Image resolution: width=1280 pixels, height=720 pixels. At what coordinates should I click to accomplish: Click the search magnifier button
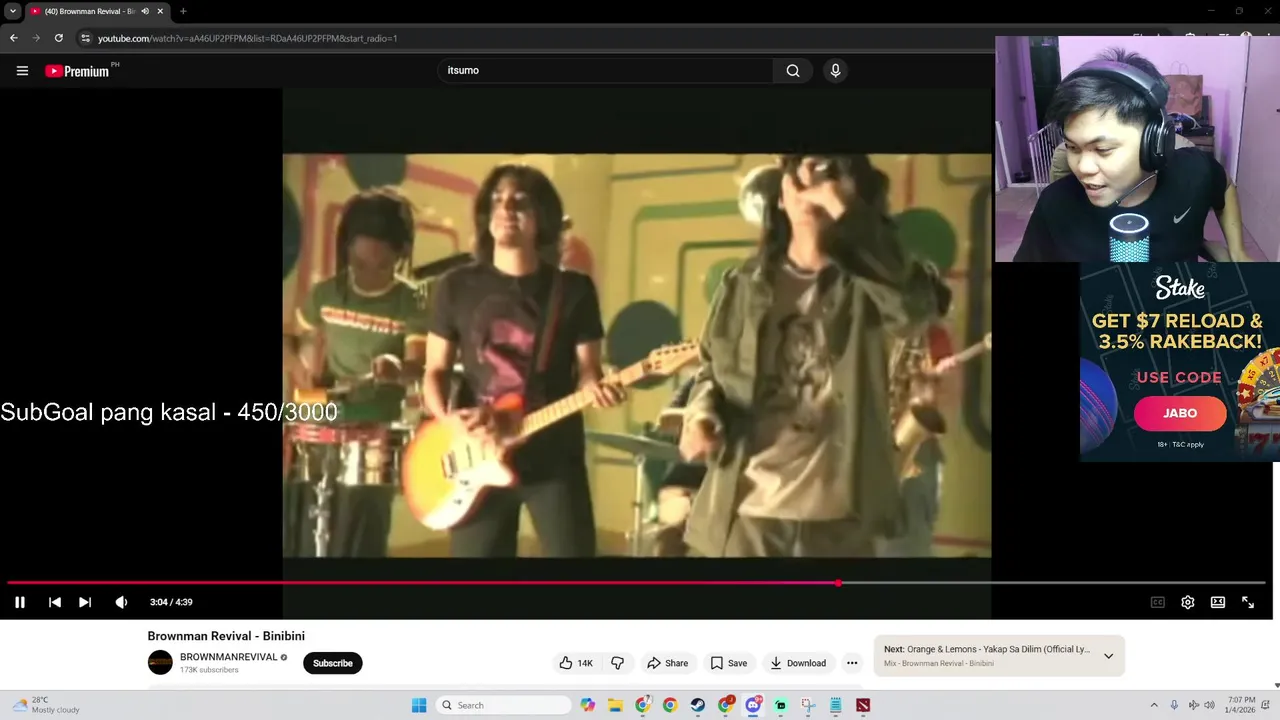click(x=793, y=71)
